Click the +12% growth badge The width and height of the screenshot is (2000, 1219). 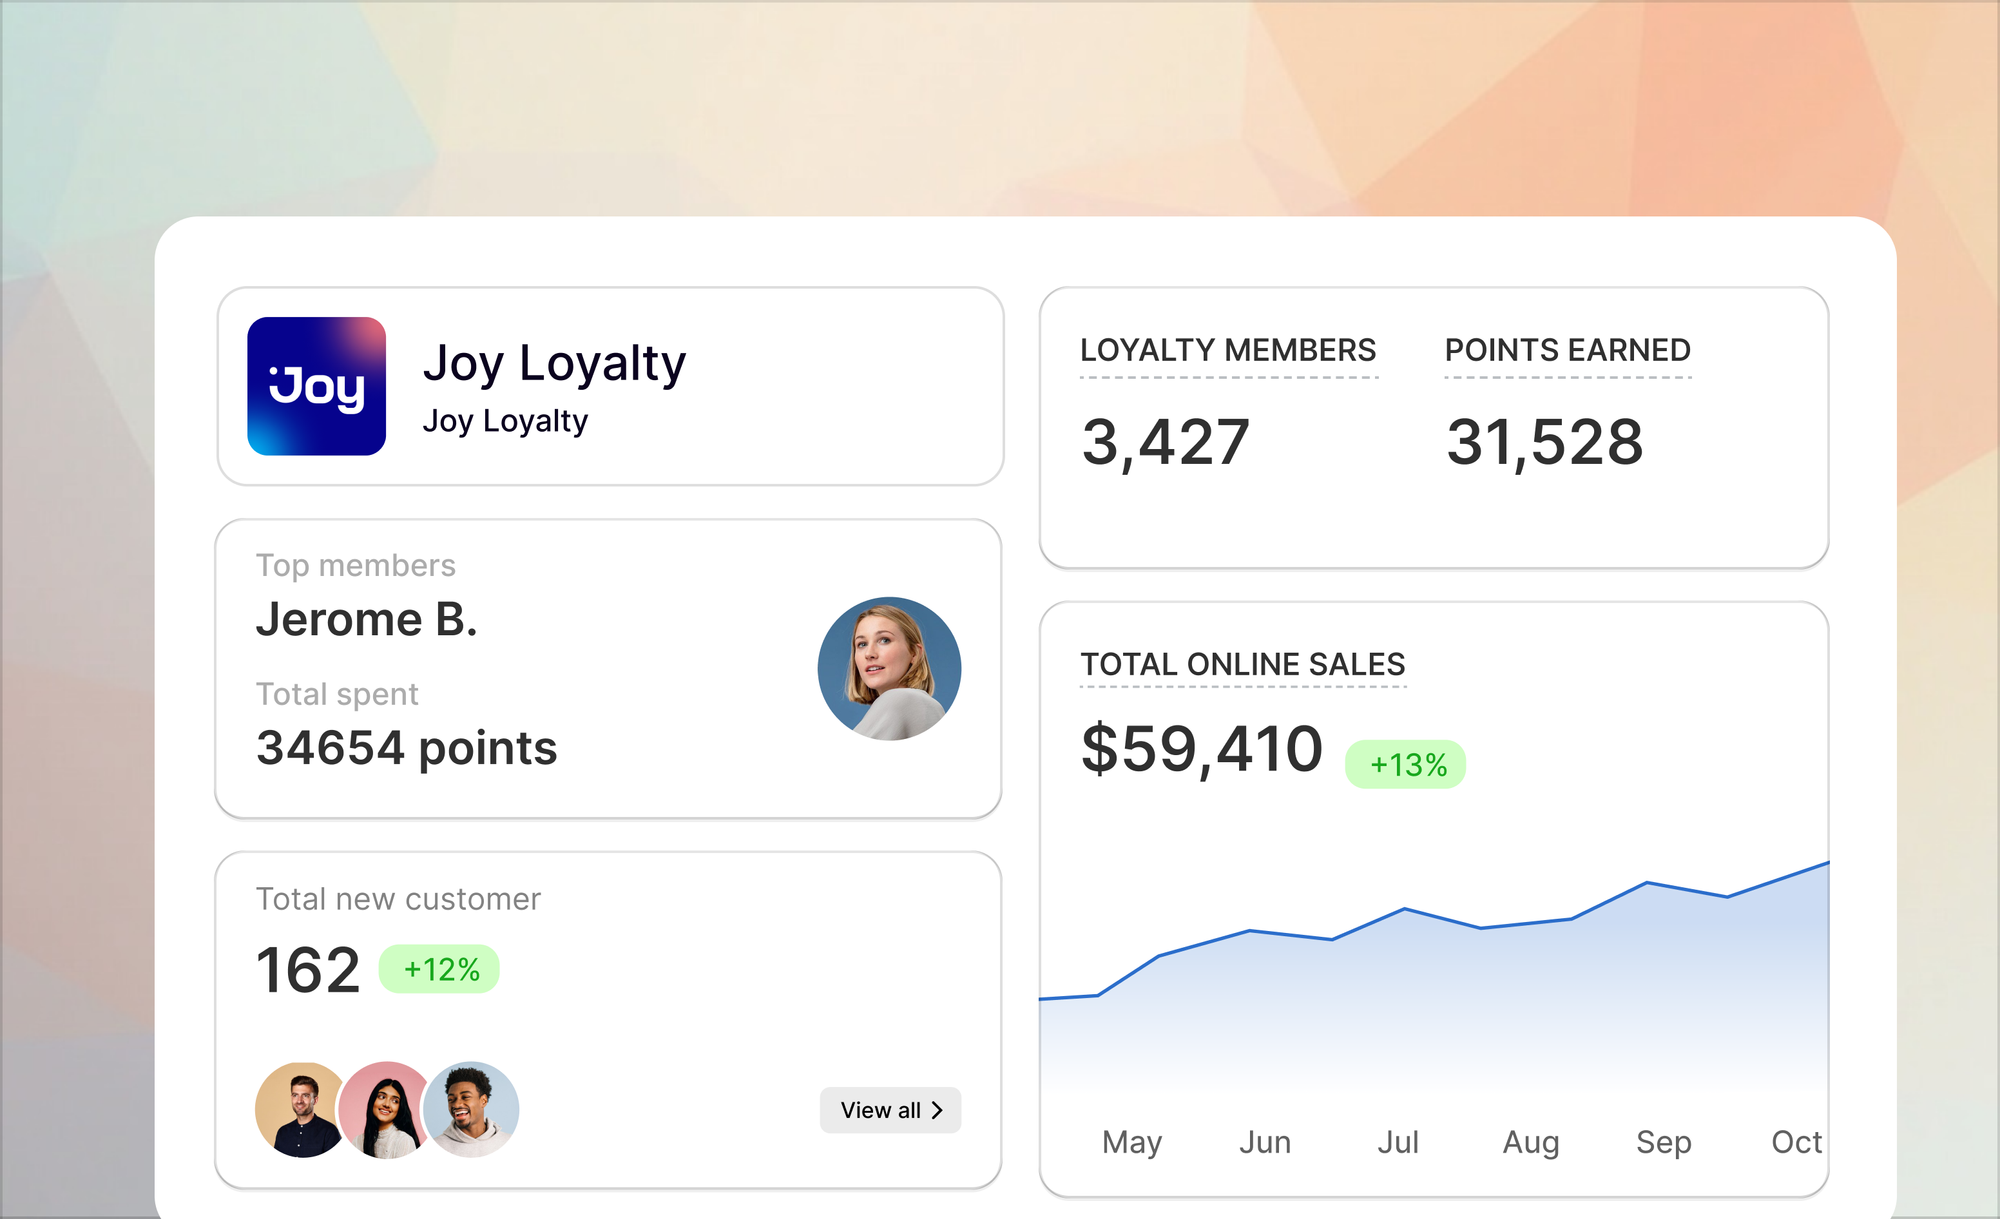point(440,969)
